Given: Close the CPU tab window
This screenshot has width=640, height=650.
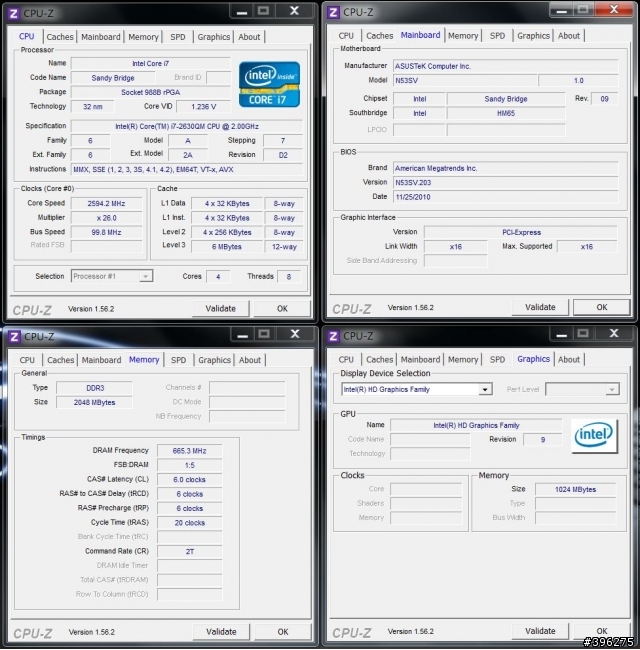Looking at the screenshot, I should pos(294,11).
